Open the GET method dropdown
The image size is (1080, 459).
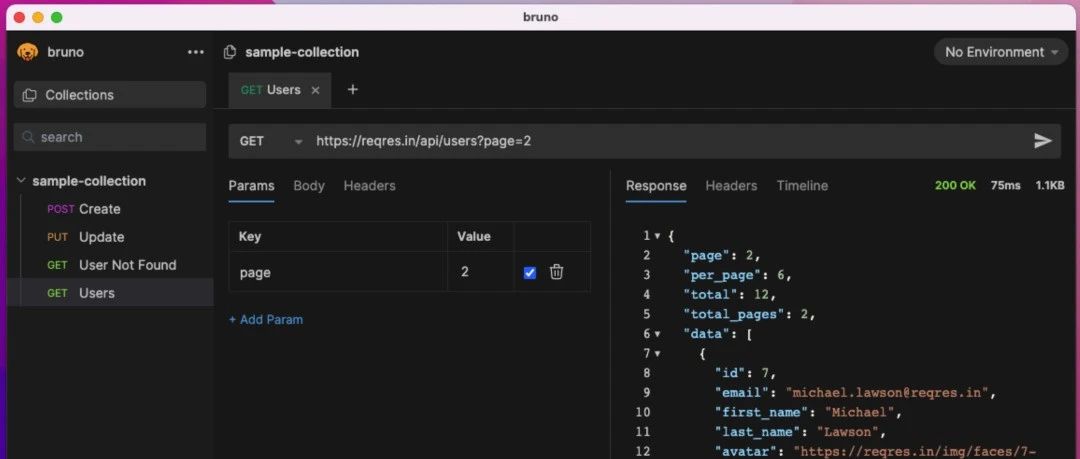click(x=270, y=141)
